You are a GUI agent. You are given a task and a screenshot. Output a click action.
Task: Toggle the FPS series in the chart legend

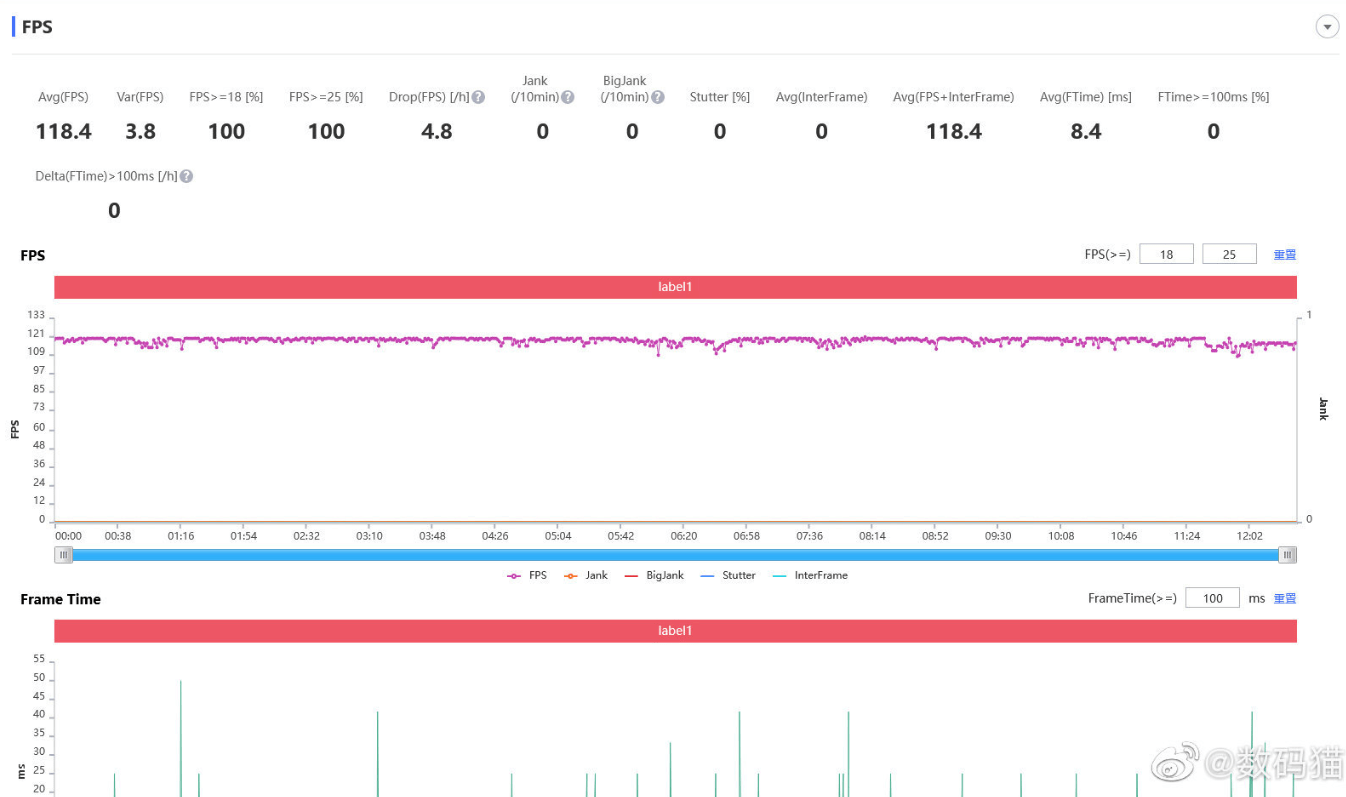pyautogui.click(x=527, y=575)
